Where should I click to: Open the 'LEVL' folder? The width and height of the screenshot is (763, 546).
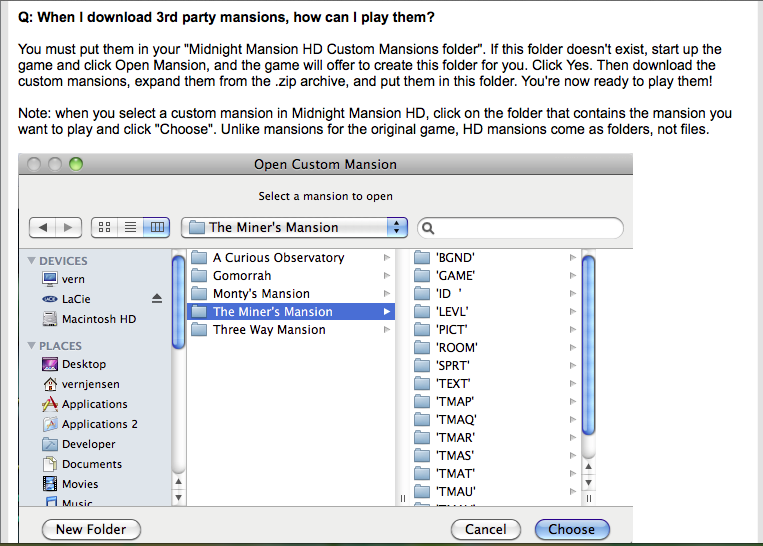(x=452, y=312)
